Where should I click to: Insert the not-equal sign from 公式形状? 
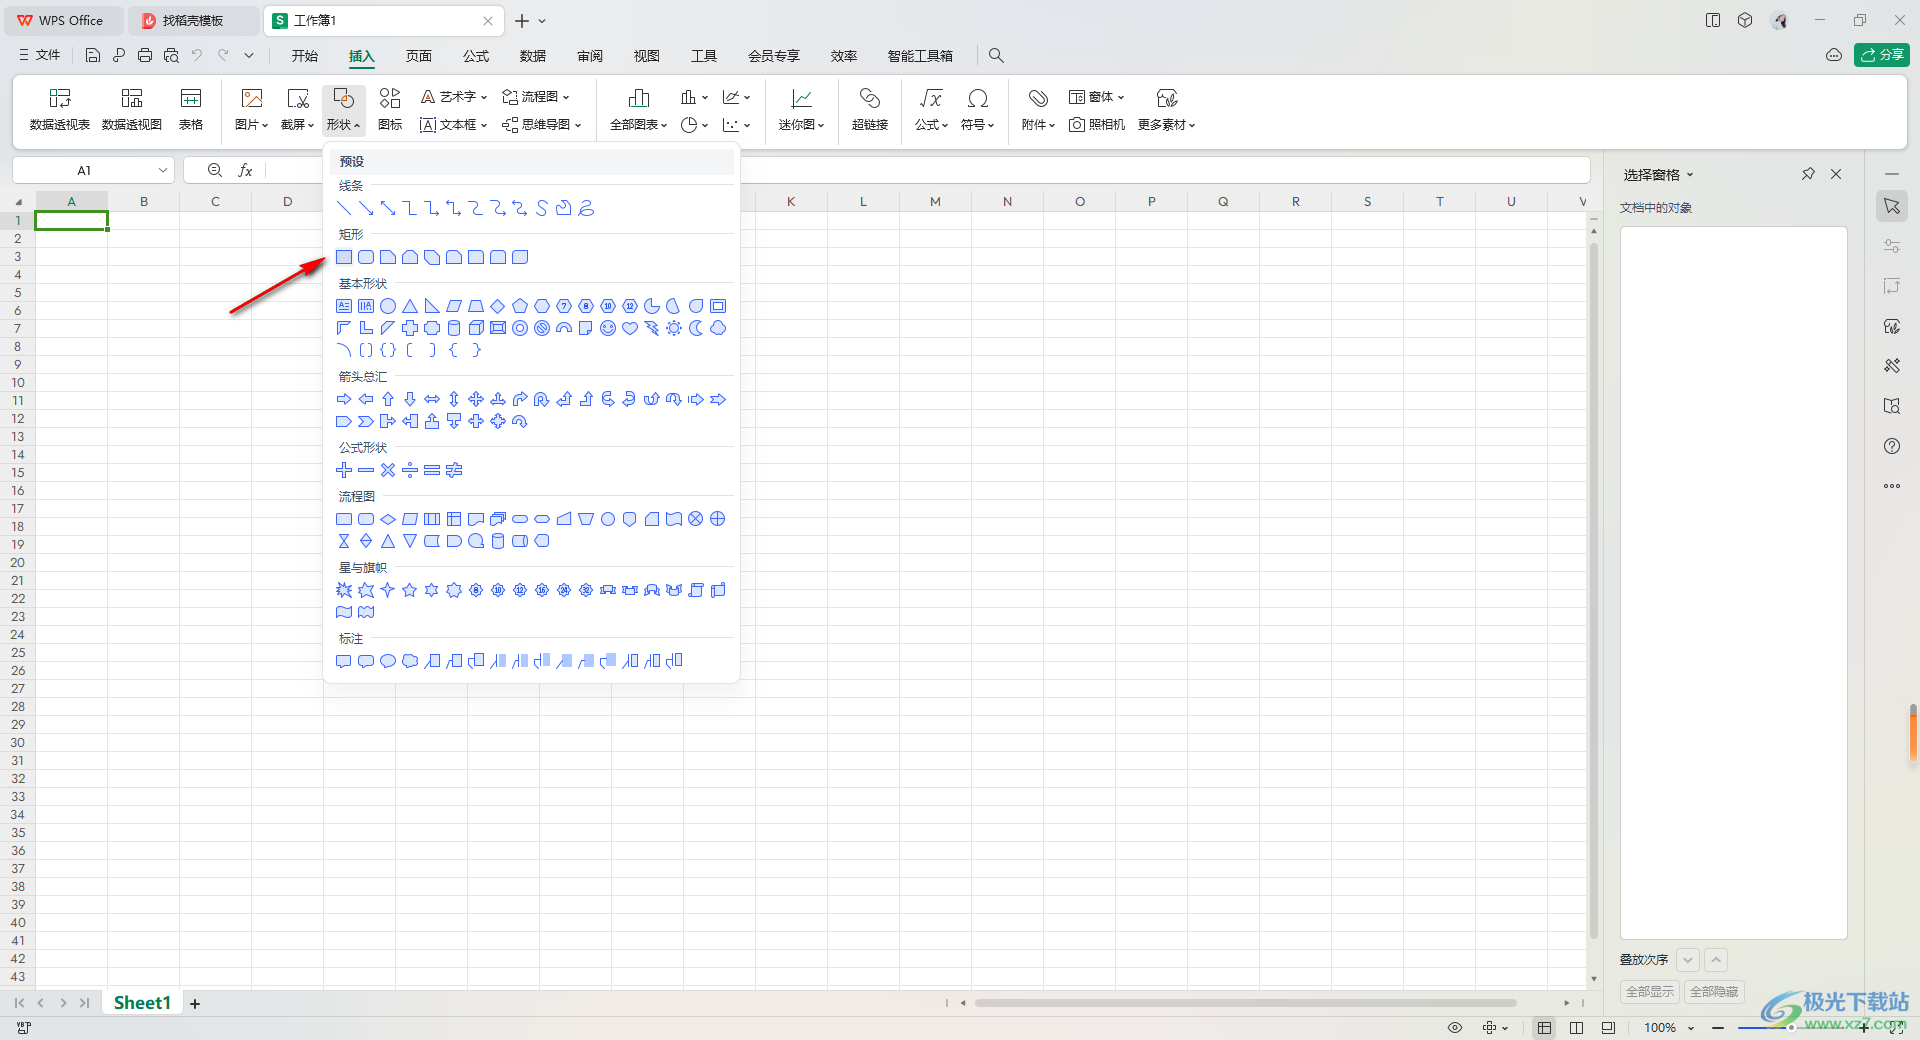point(454,470)
